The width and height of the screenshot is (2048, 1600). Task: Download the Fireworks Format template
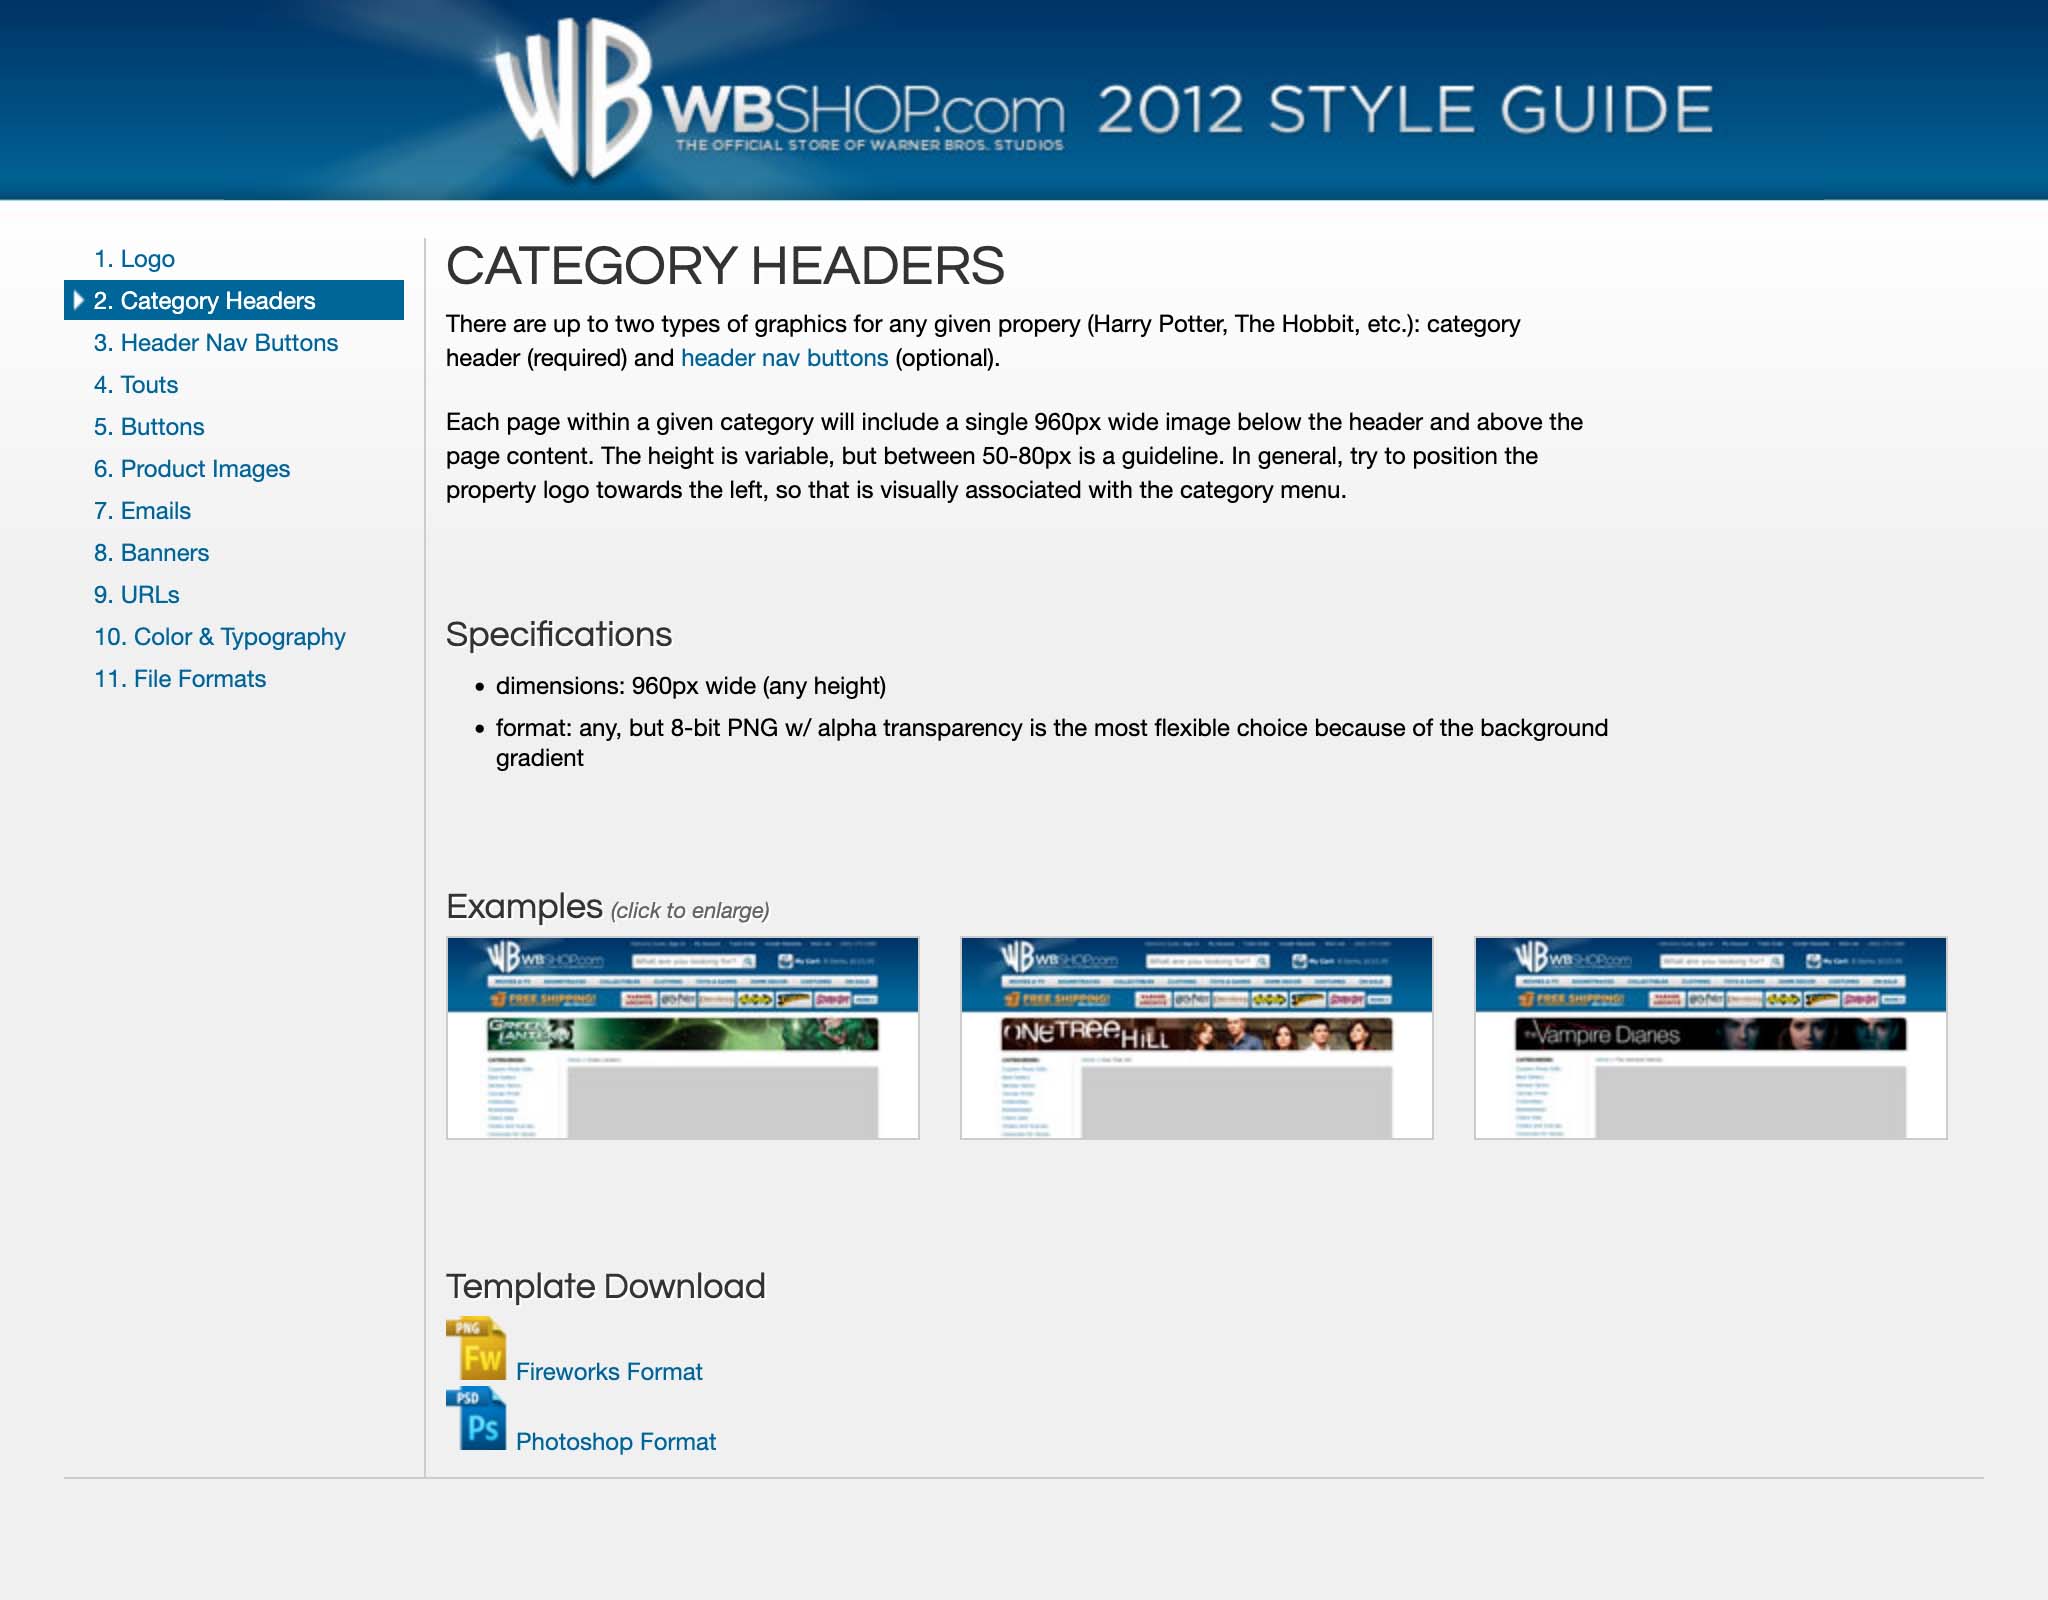(609, 1372)
